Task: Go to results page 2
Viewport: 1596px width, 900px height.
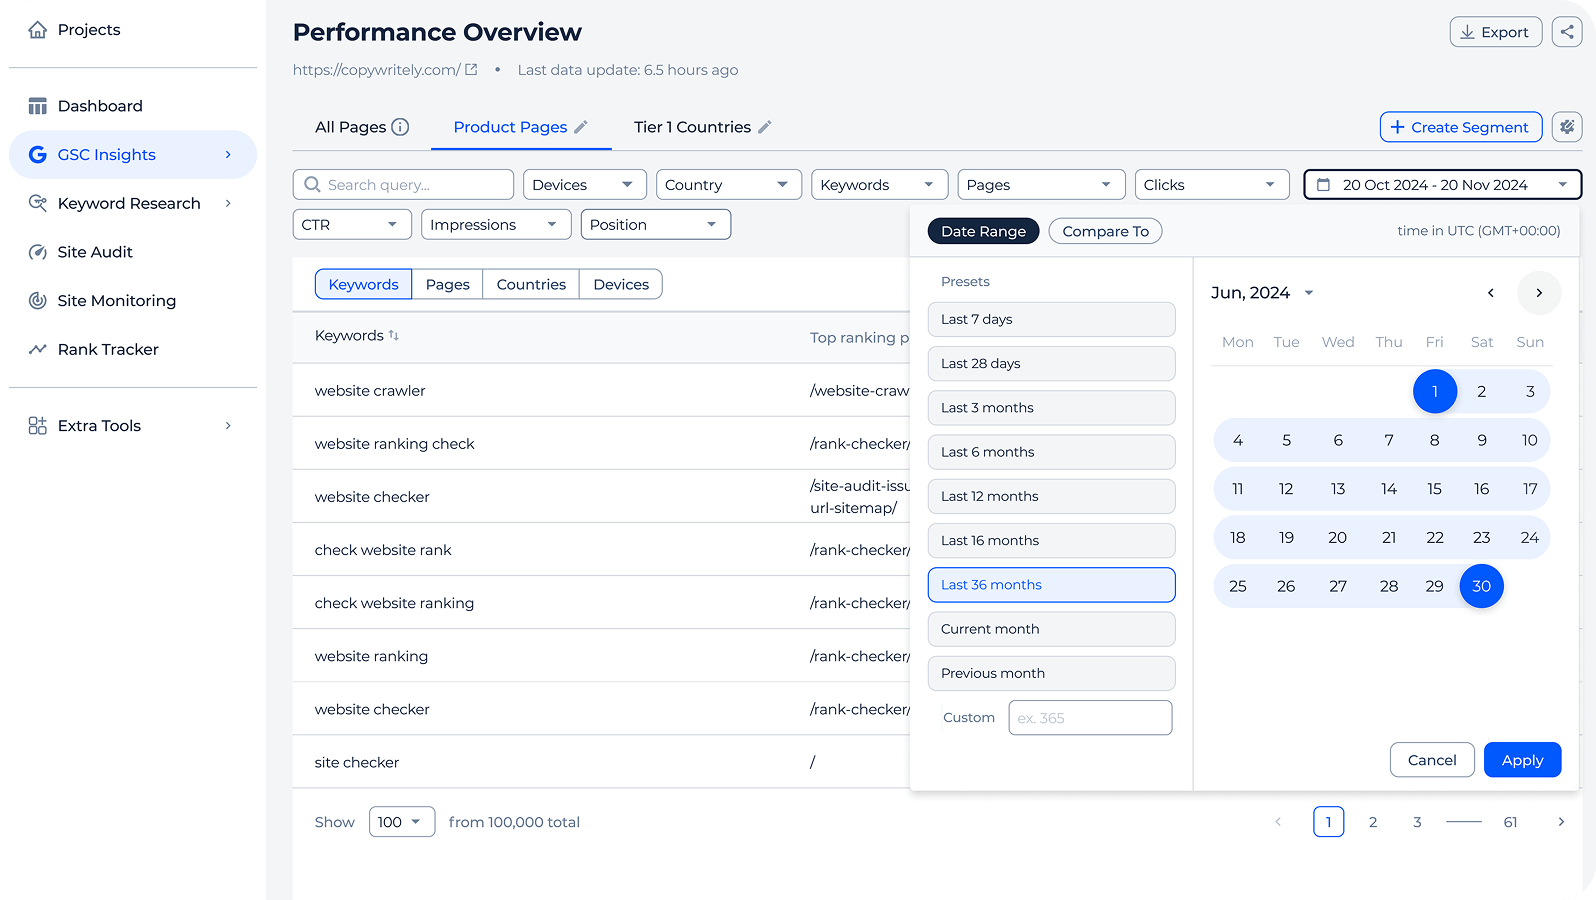Action: [1373, 822]
